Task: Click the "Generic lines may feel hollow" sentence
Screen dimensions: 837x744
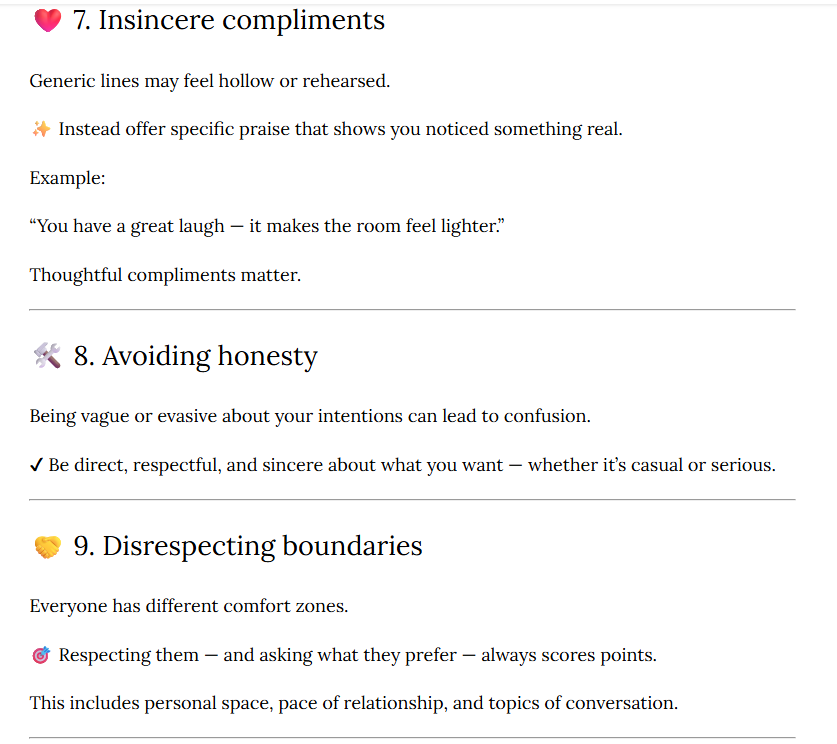Action: pyautogui.click(x=210, y=81)
